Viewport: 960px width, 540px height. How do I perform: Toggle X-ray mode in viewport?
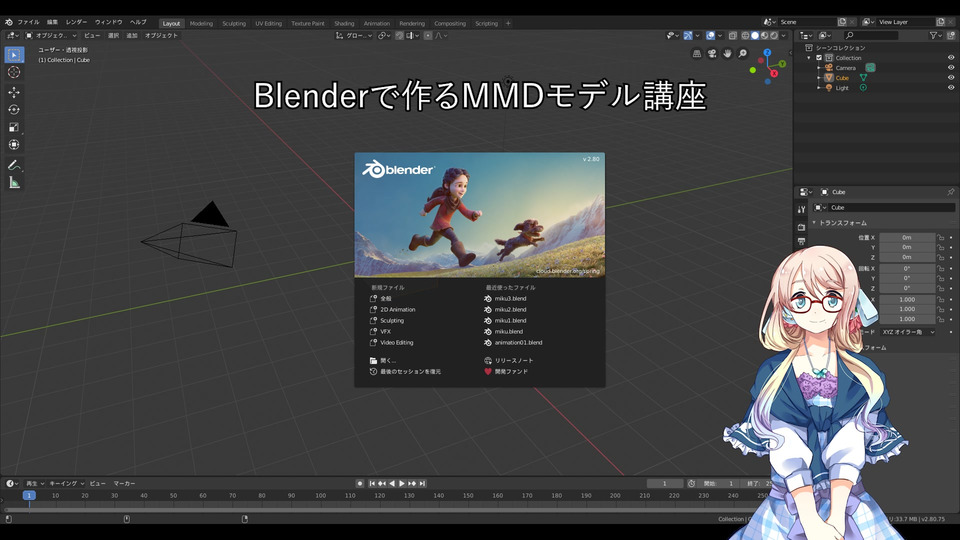tap(732, 36)
